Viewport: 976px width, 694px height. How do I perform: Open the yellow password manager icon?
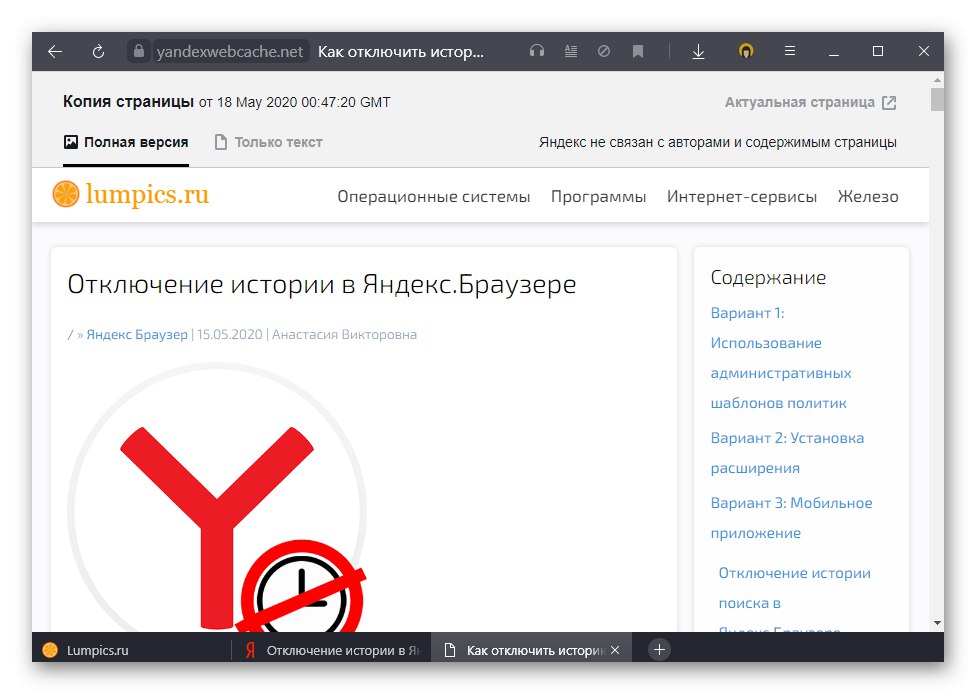[746, 51]
